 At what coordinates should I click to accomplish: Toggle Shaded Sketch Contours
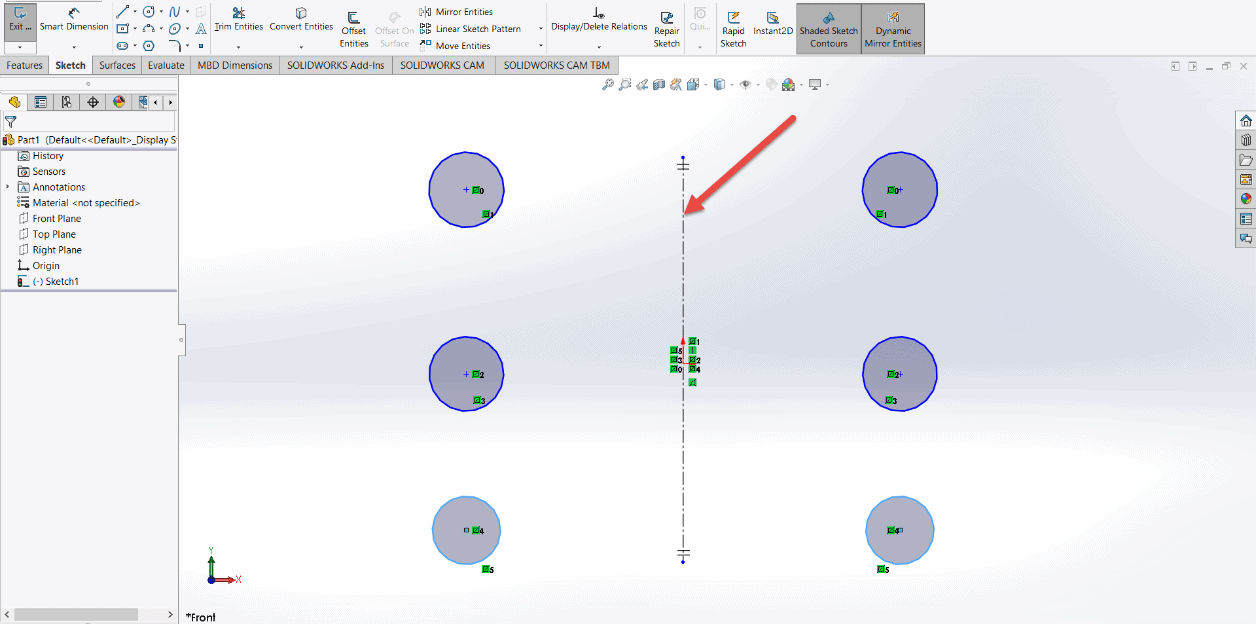(x=829, y=30)
